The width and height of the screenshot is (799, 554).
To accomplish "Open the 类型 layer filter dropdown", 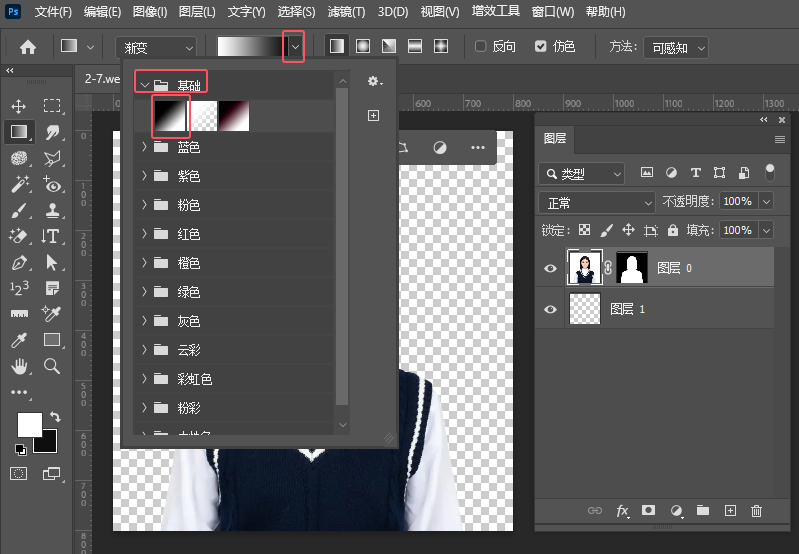I will (581, 174).
